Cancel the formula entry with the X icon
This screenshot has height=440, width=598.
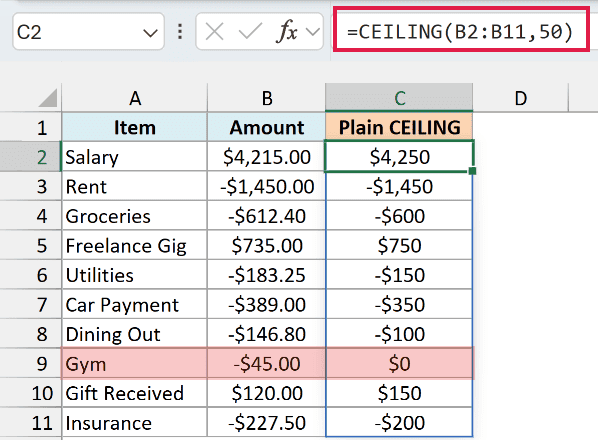click(x=214, y=31)
